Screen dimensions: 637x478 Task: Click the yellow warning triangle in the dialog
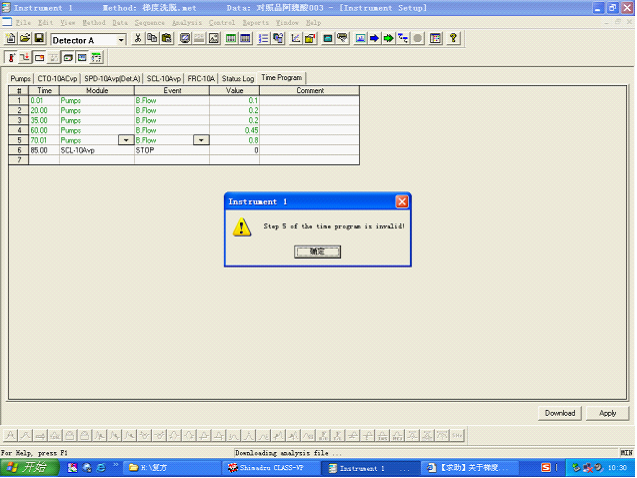[242, 227]
